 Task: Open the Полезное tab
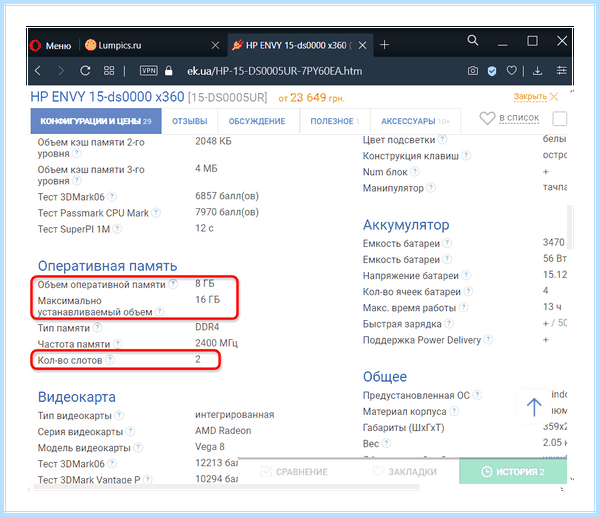click(x=334, y=121)
